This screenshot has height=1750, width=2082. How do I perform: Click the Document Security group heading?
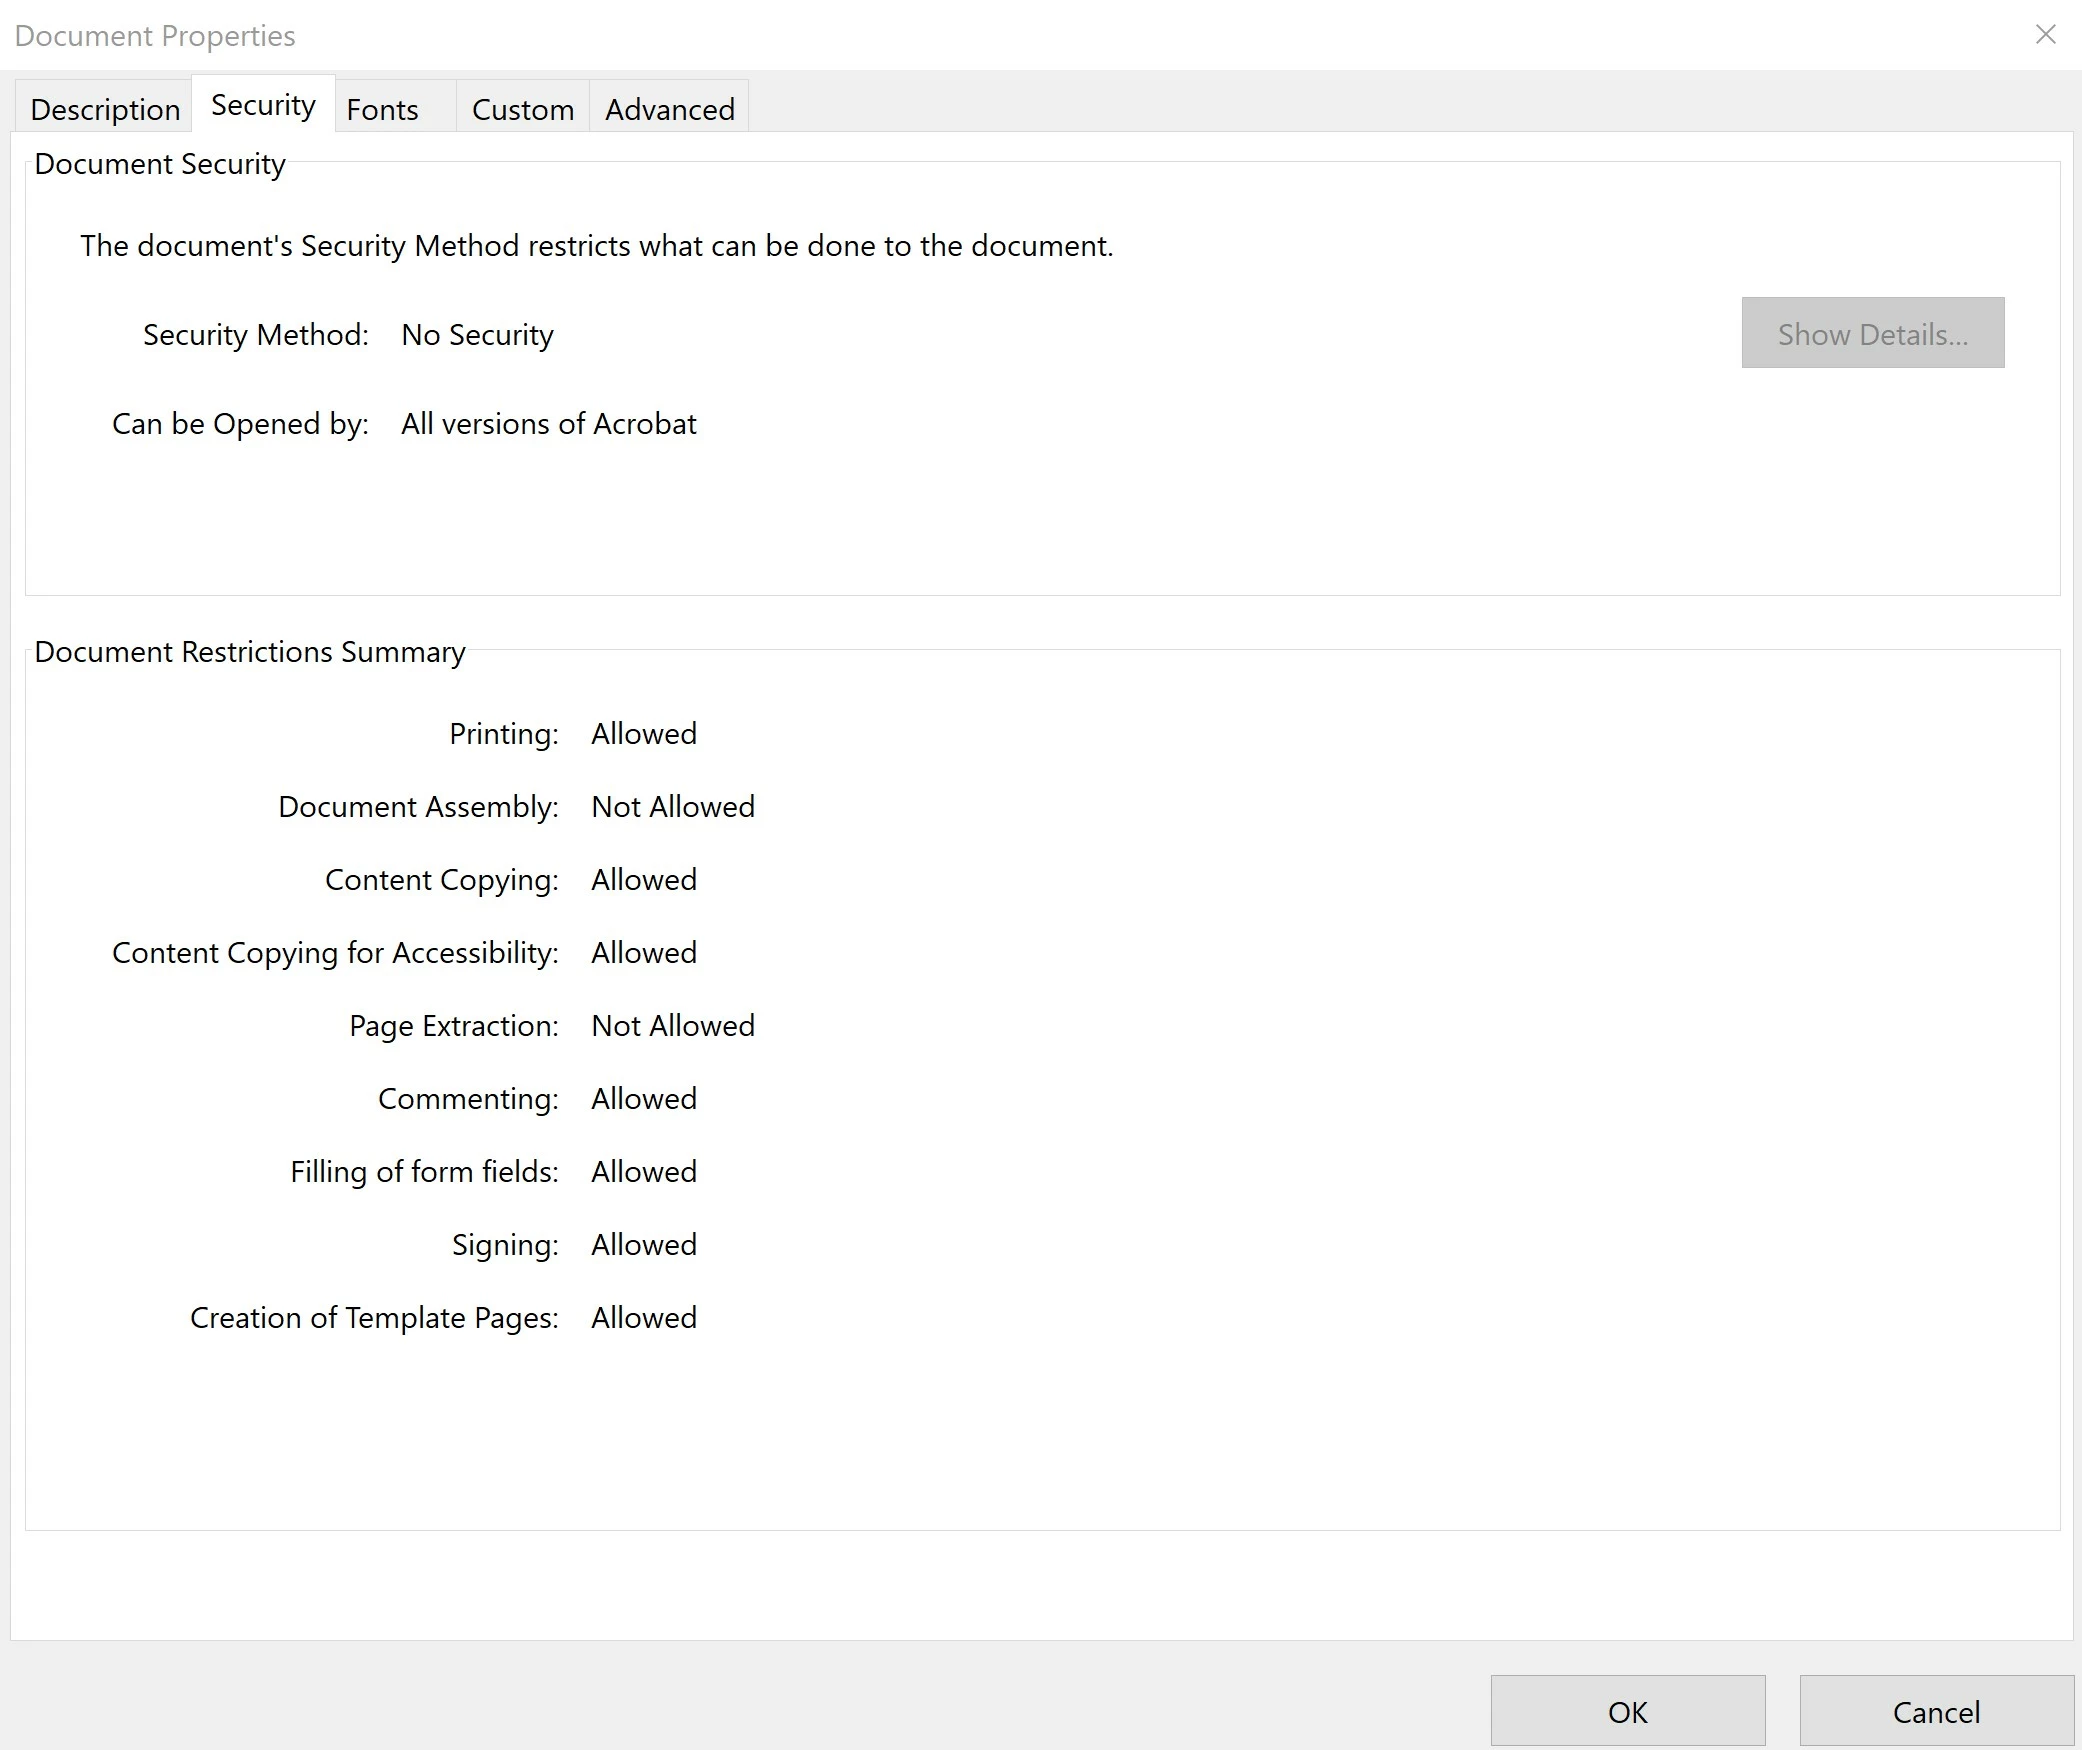[160, 164]
